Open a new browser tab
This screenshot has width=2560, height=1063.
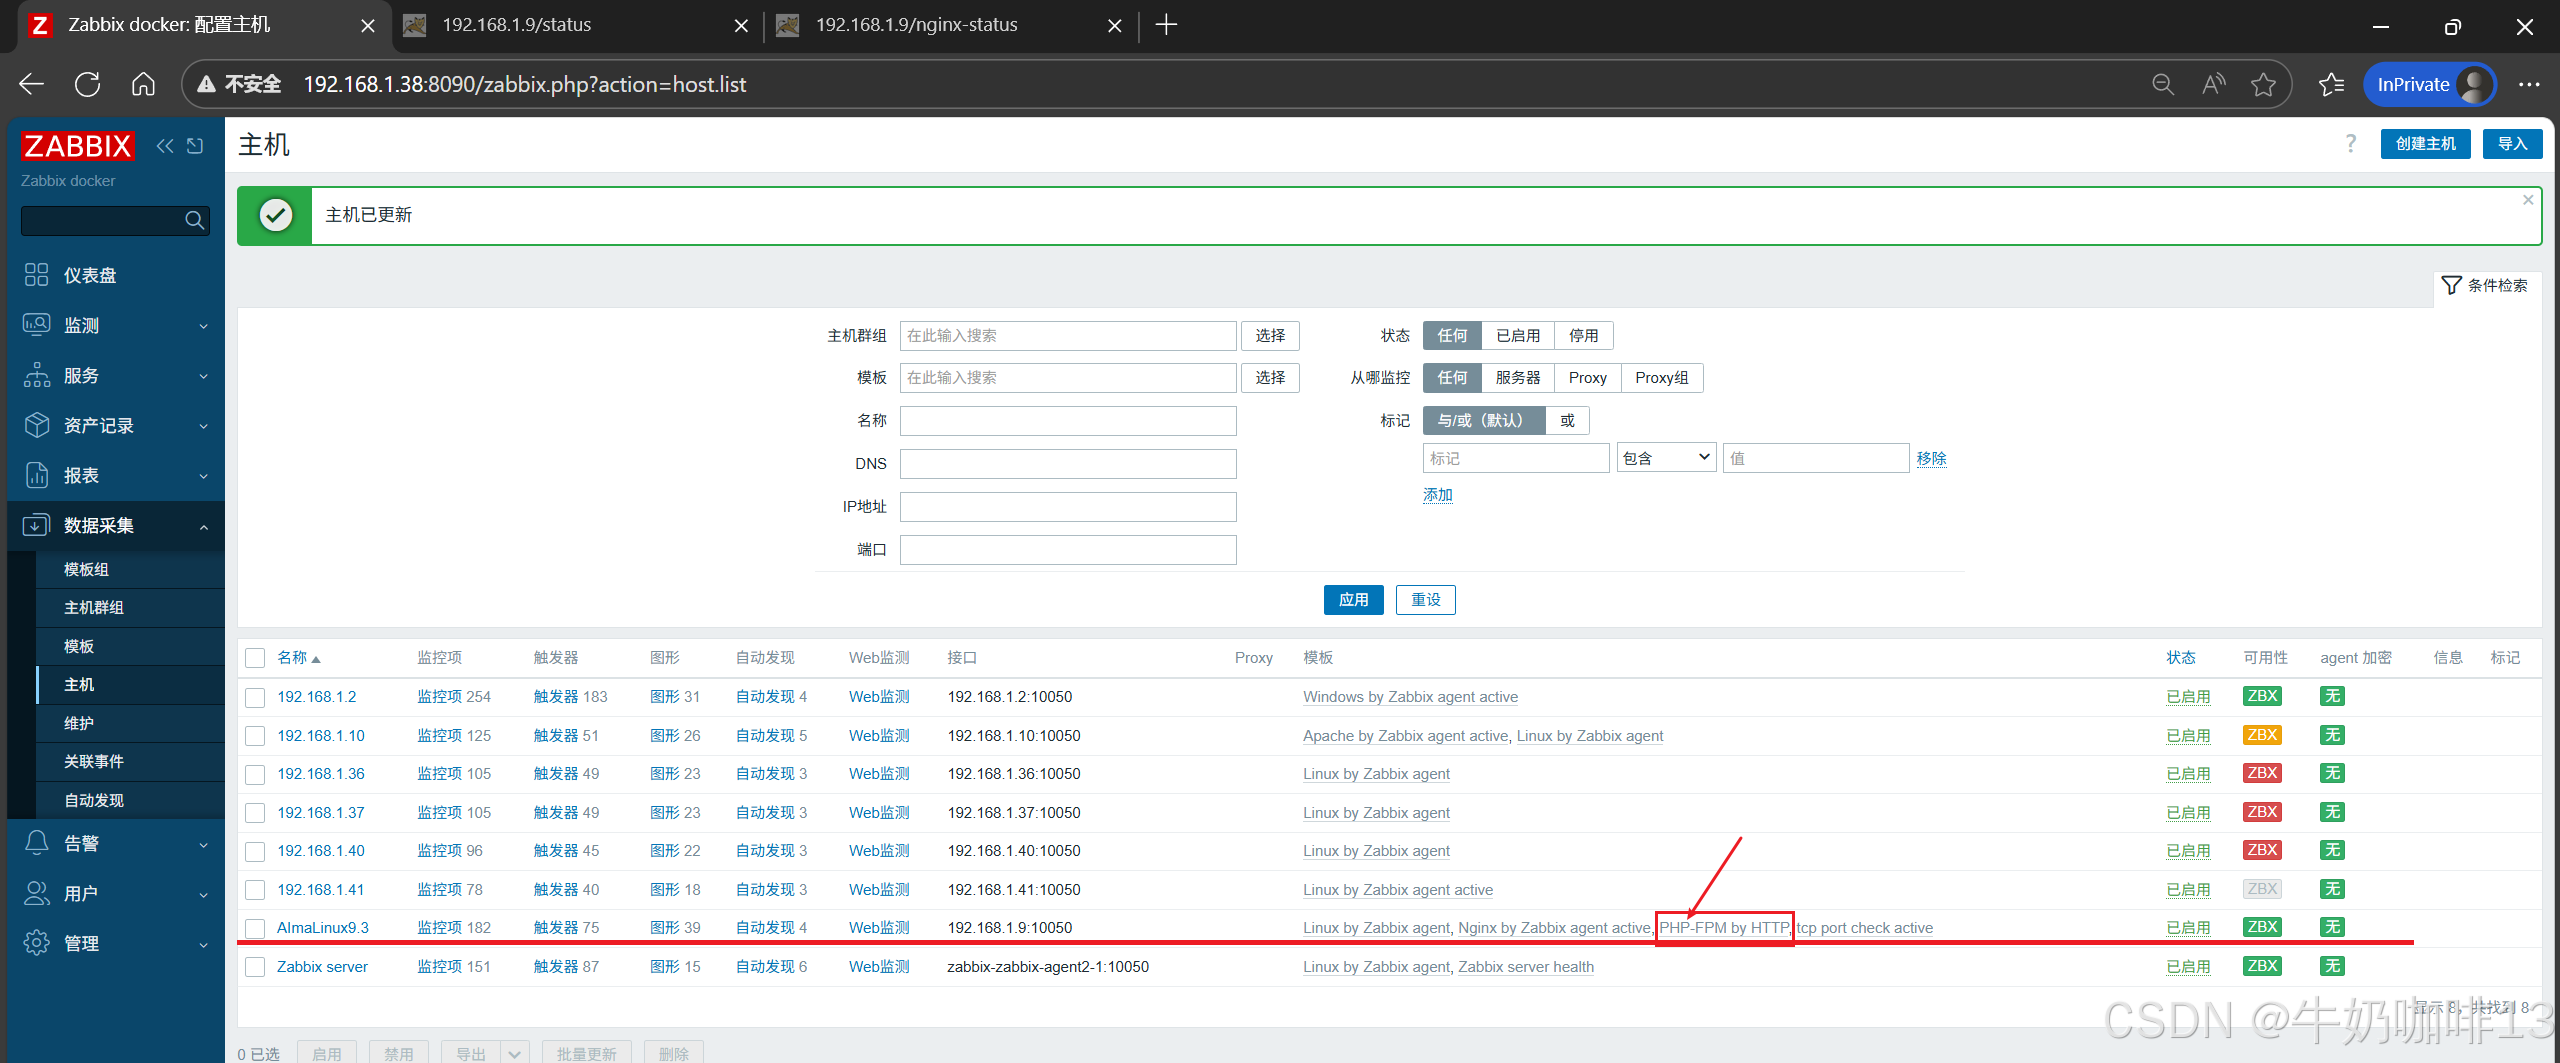pos(1166,25)
